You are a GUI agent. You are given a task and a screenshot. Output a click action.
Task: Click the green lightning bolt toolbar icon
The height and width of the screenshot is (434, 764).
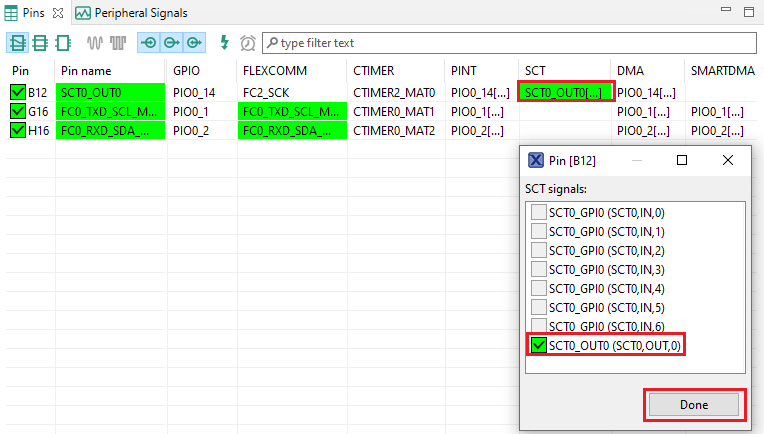click(224, 43)
